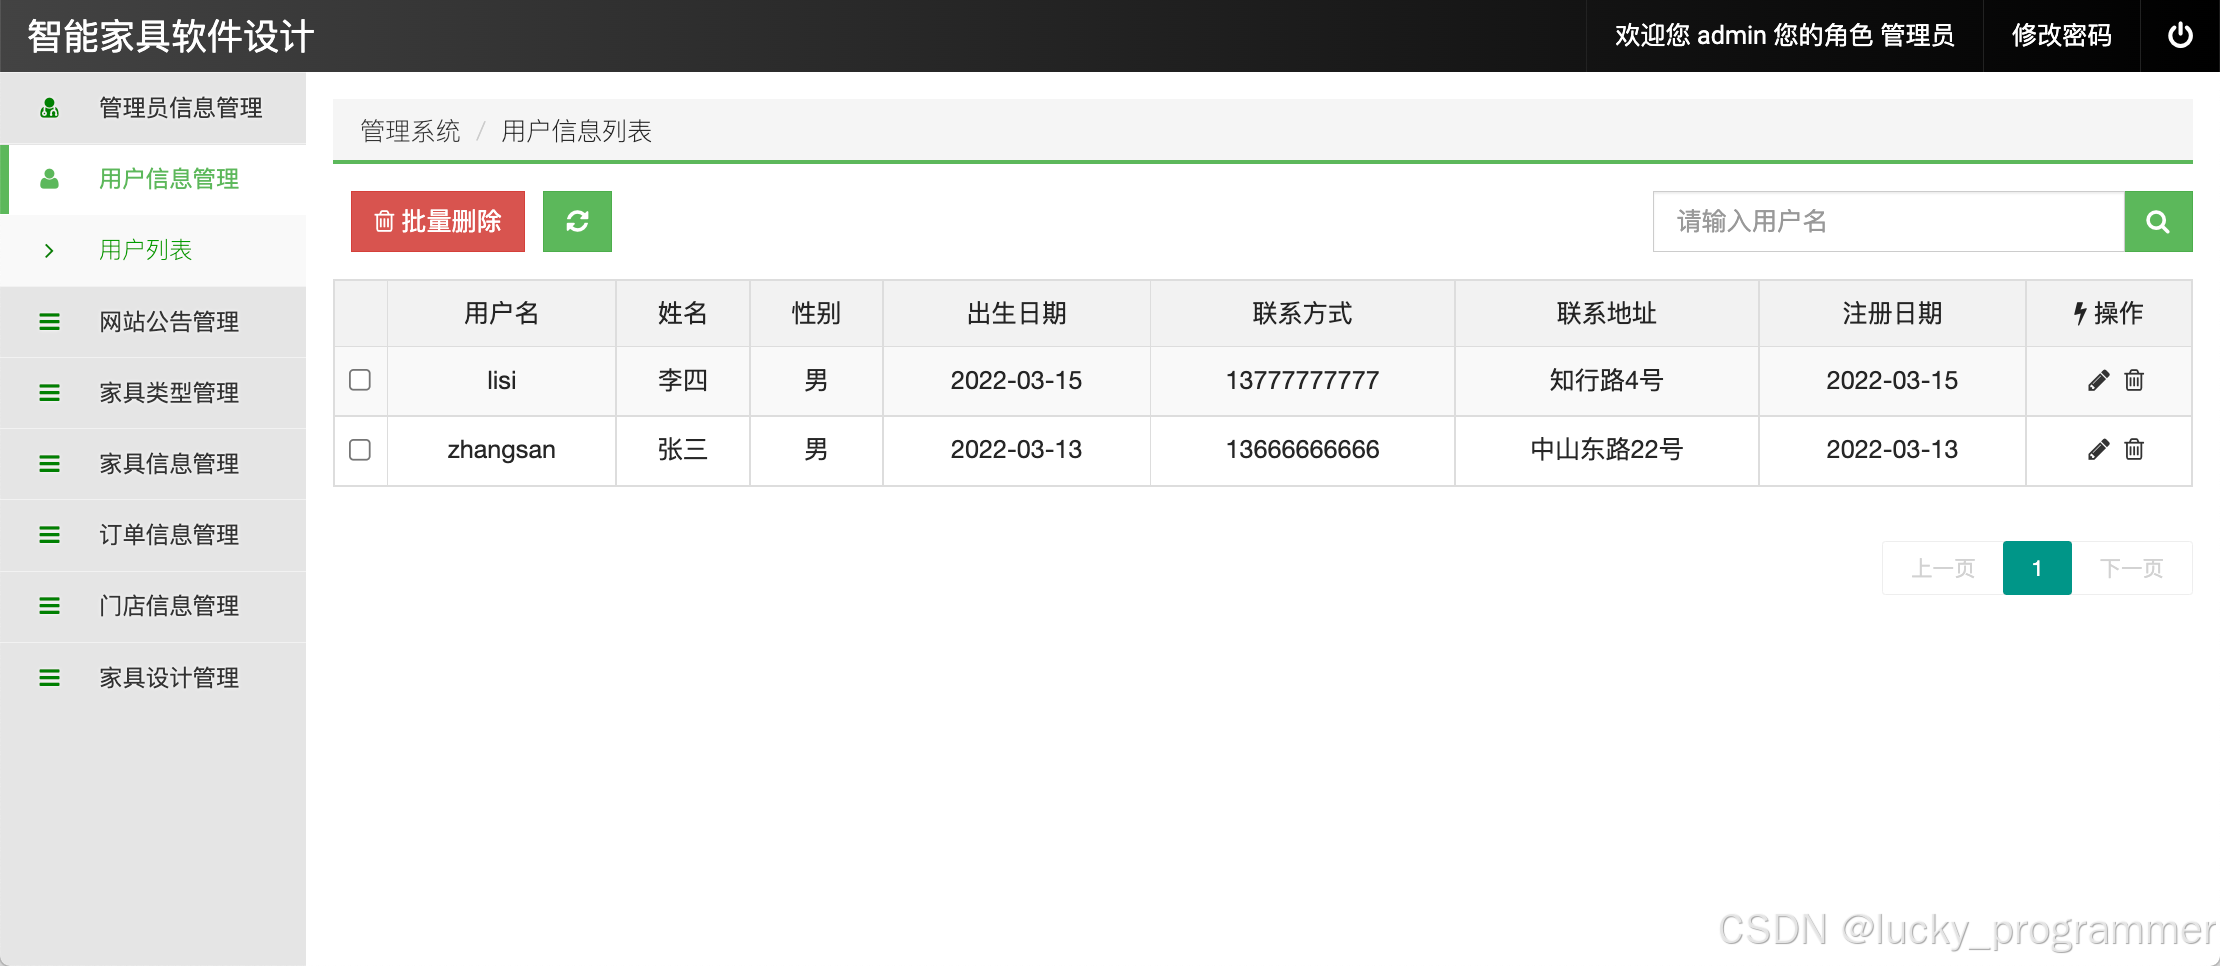Click address cell 知行路4号
Viewport: 2220px width, 966px height.
pyautogui.click(x=1606, y=380)
